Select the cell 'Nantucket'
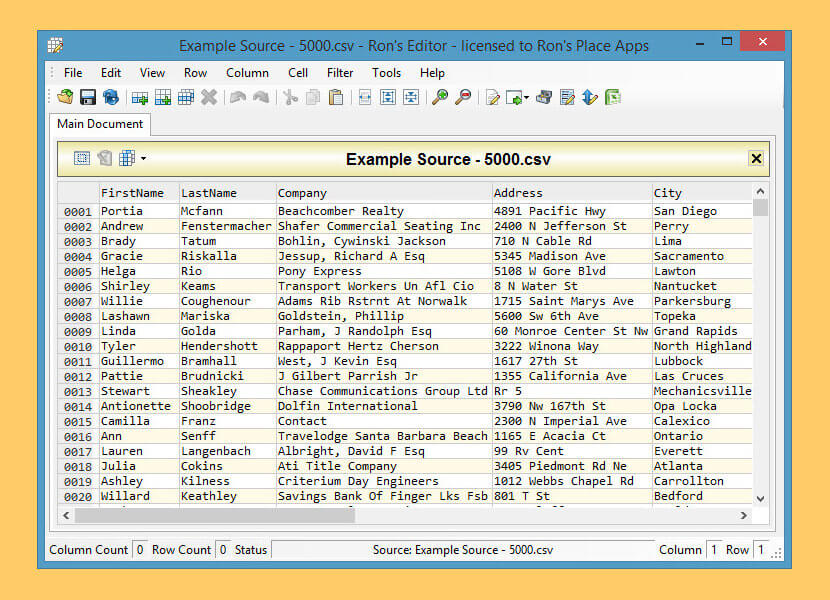This screenshot has width=830, height=600. [x=702, y=286]
